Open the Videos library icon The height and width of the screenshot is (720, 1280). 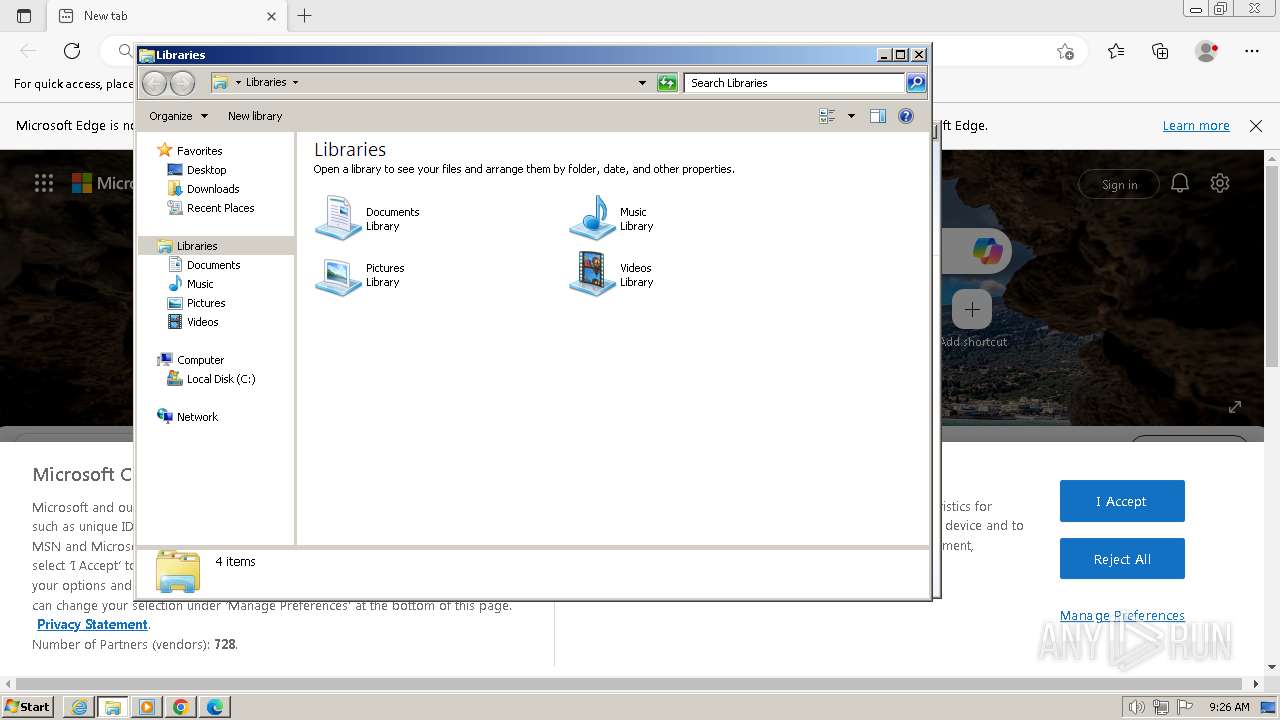(x=592, y=275)
